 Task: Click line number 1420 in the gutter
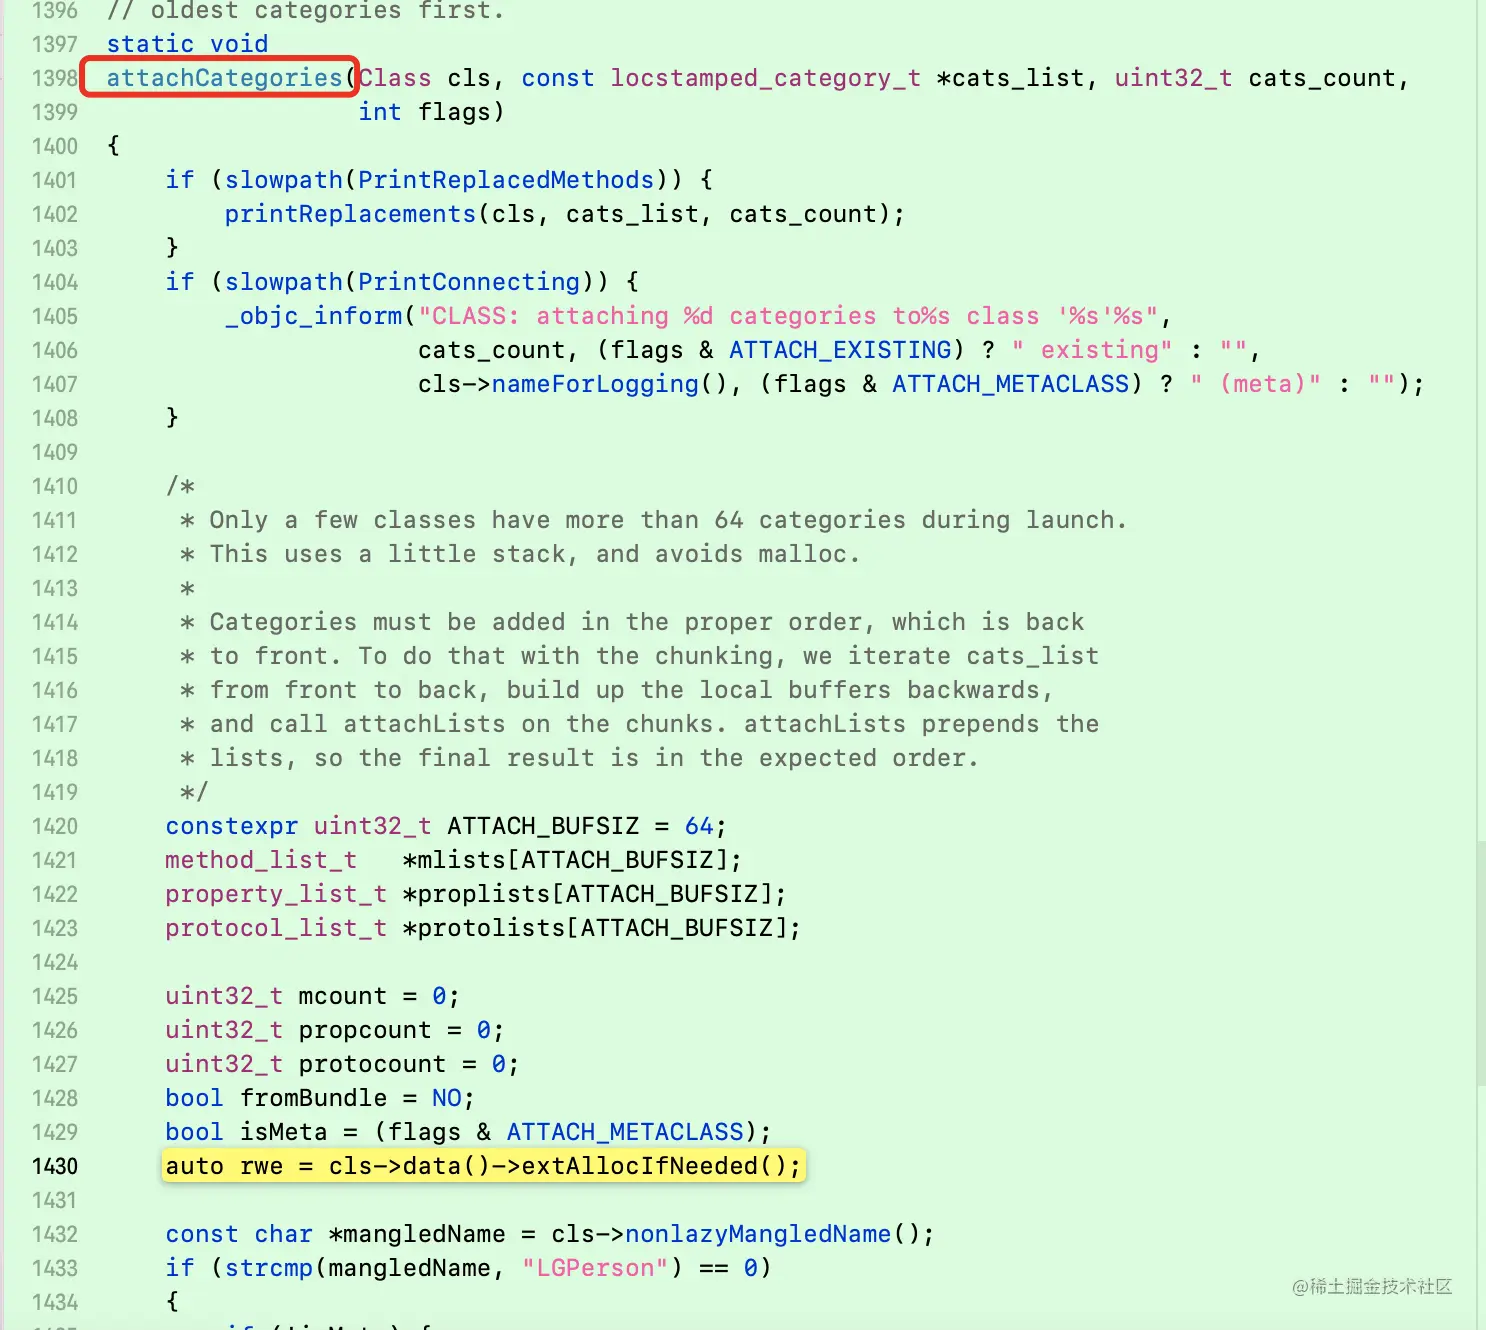tap(55, 826)
